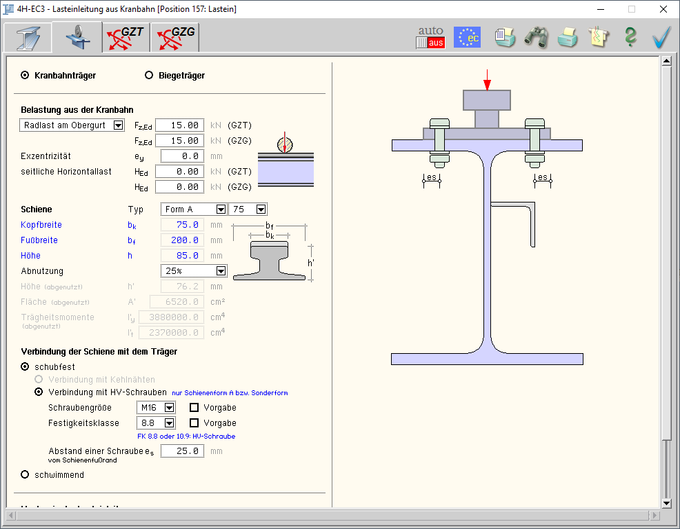The width and height of the screenshot is (680, 529).
Task: Open the GZG load tab
Action: [176, 37]
